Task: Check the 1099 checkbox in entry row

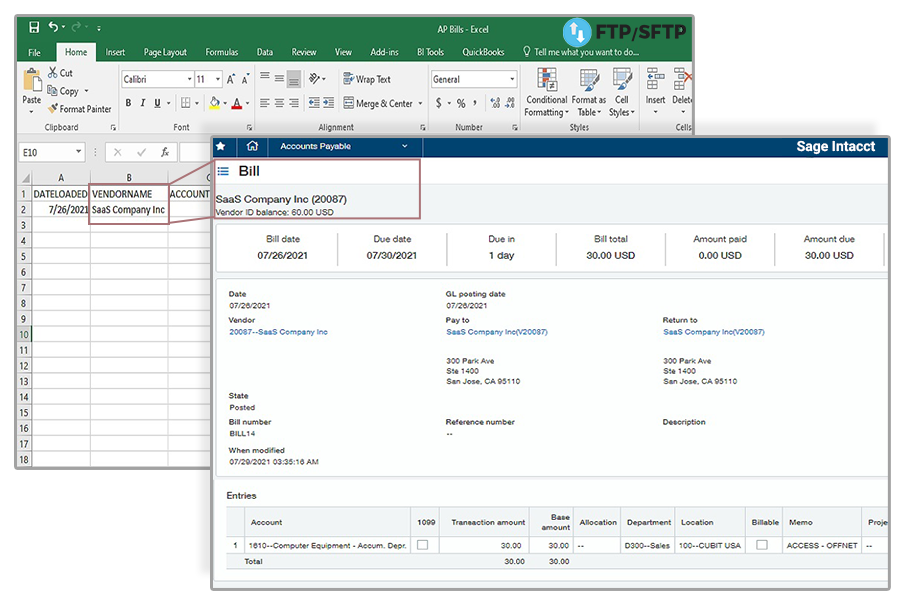Action: [421, 545]
